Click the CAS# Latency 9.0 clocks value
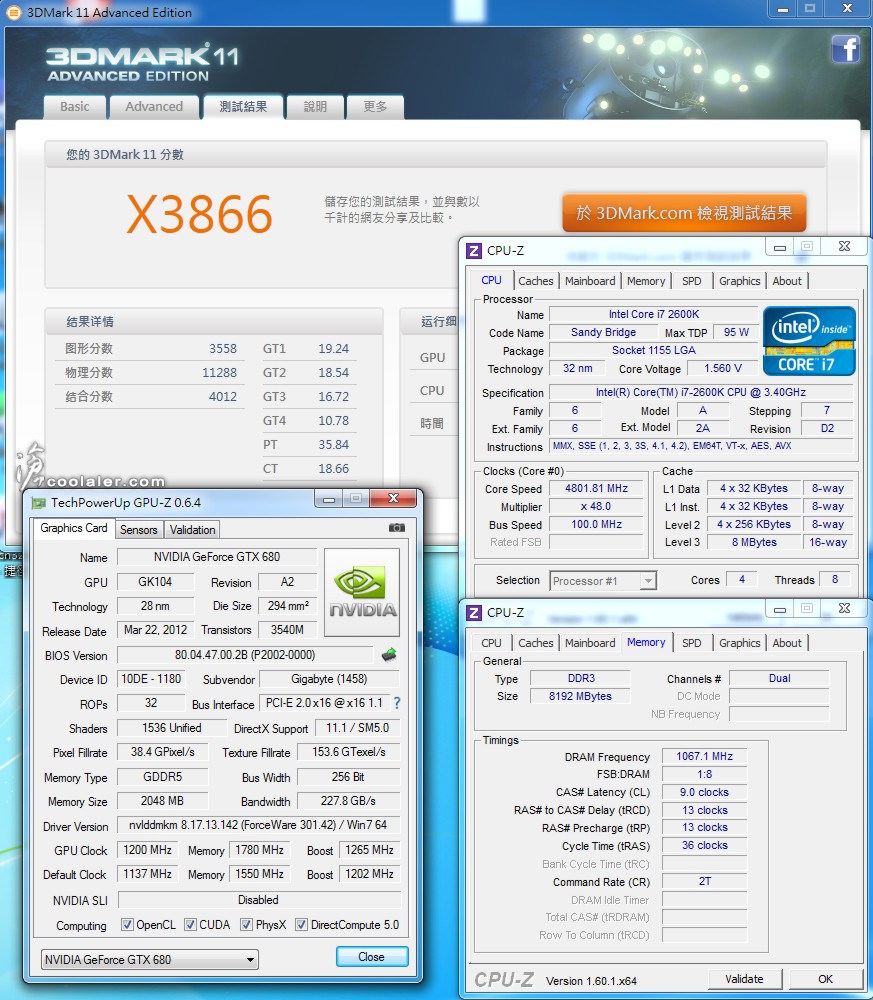This screenshot has width=873, height=1000. click(704, 792)
